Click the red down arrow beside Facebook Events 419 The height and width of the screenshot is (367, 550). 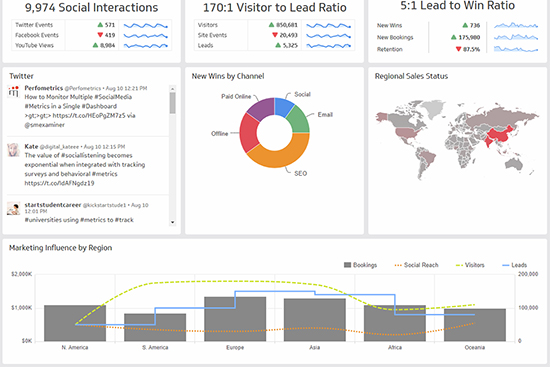coord(100,35)
